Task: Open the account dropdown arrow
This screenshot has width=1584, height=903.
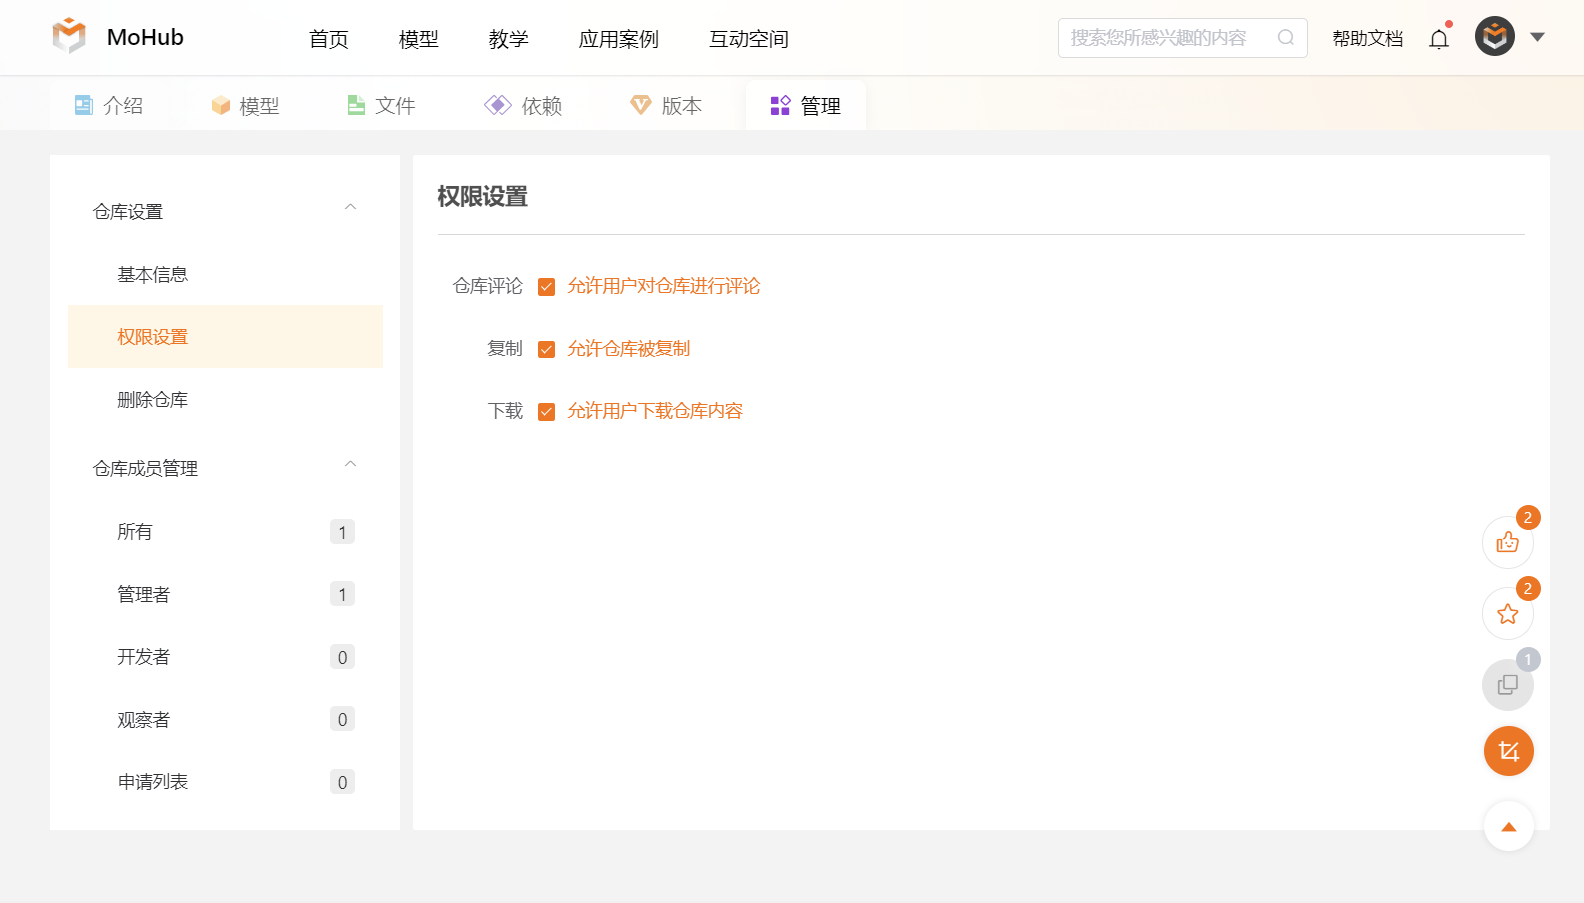Action: point(1538,37)
